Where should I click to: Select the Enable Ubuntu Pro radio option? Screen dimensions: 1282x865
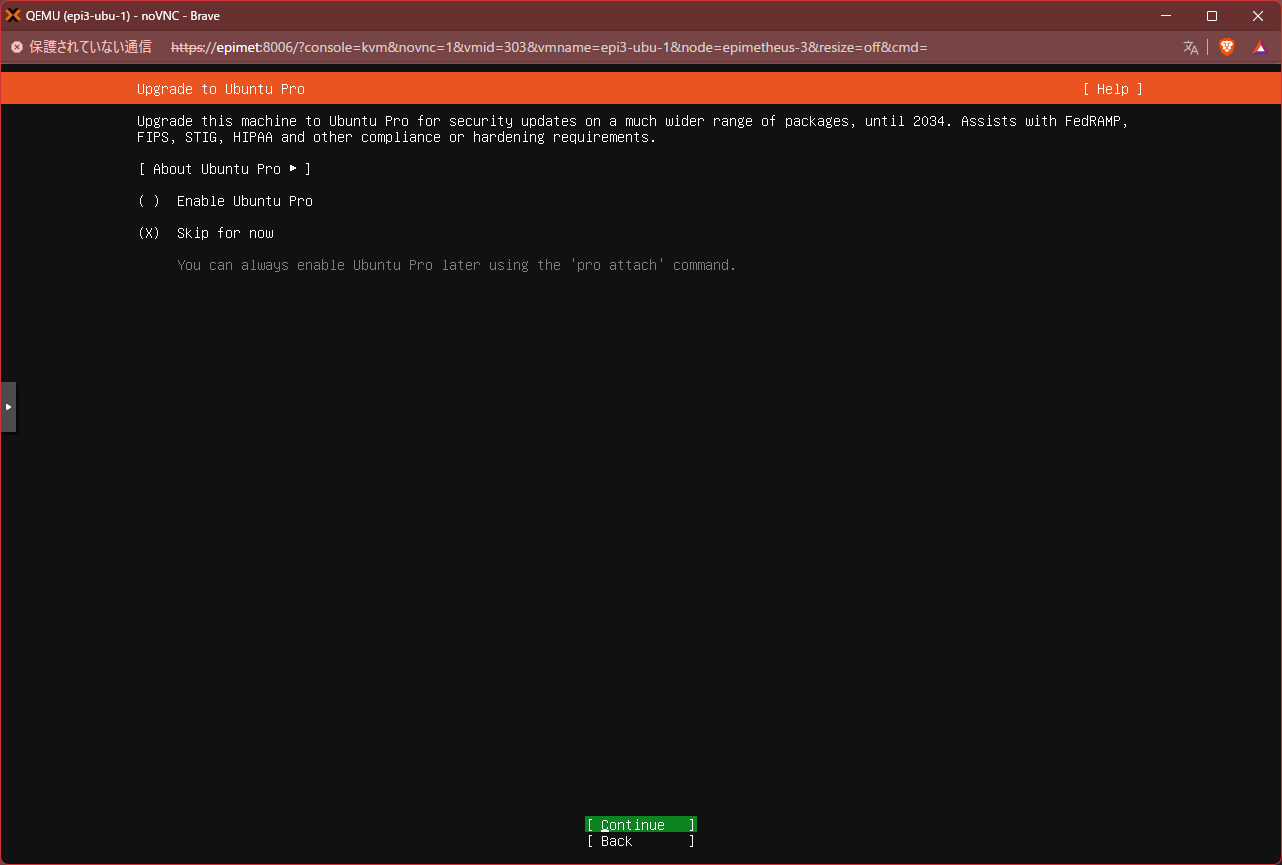225,201
